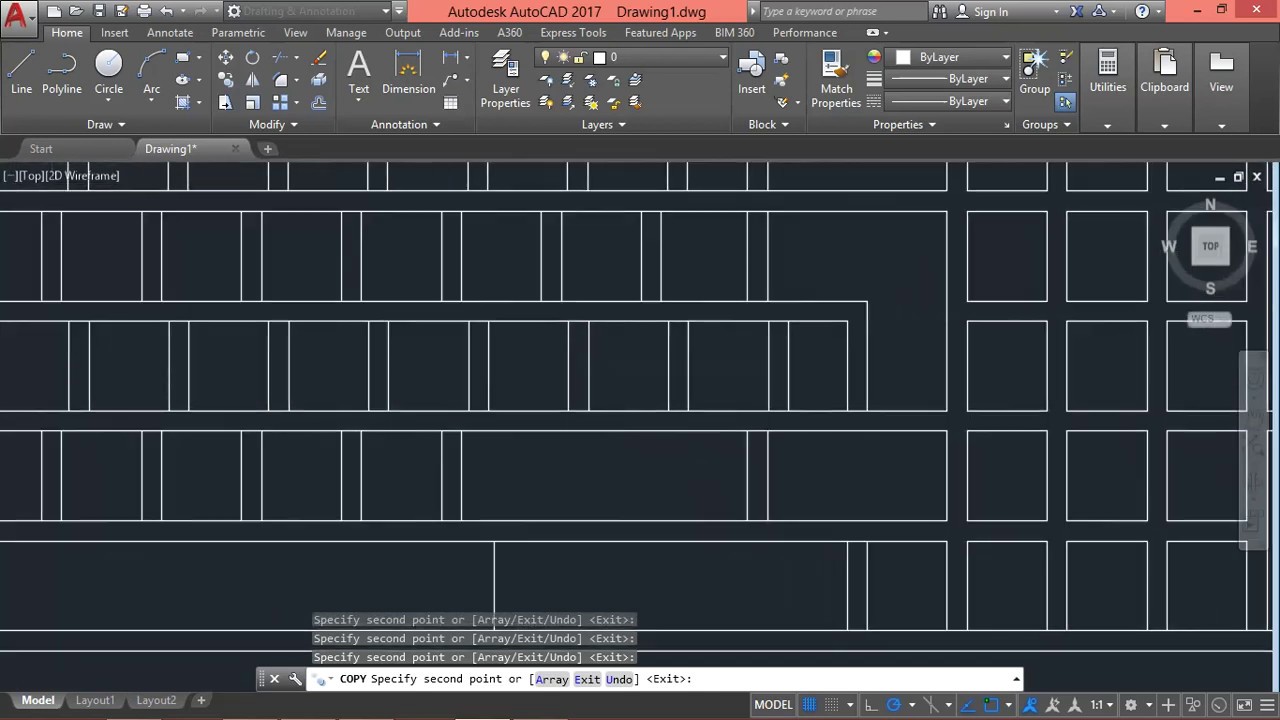1280x720 pixels.
Task: Select the Polyline tool
Action: click(62, 72)
